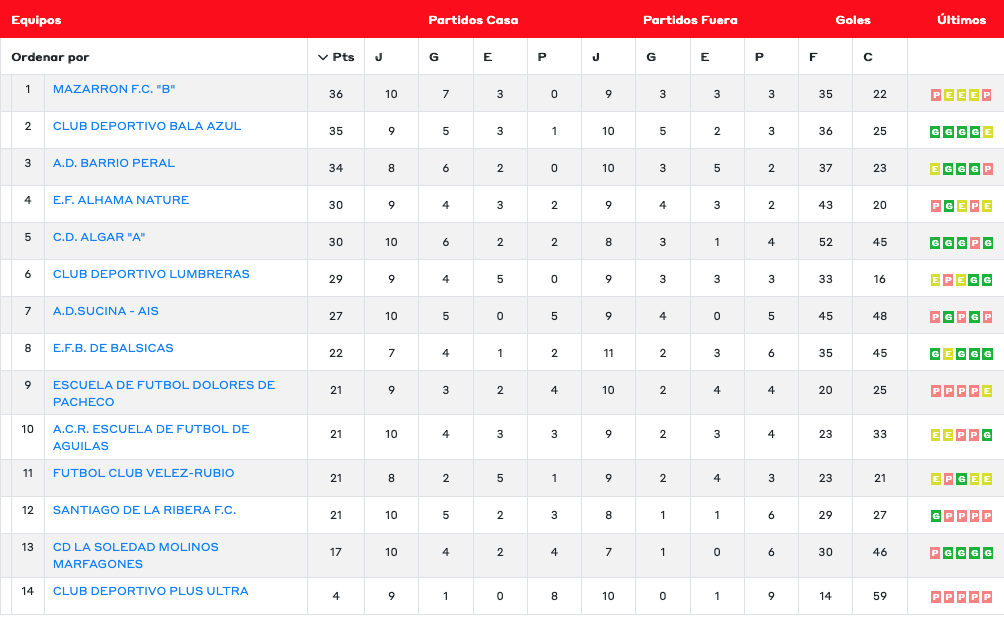The image size is (1004, 617).
Task: Click the yellow E badge in Bala Azul's recent results
Action: (988, 132)
